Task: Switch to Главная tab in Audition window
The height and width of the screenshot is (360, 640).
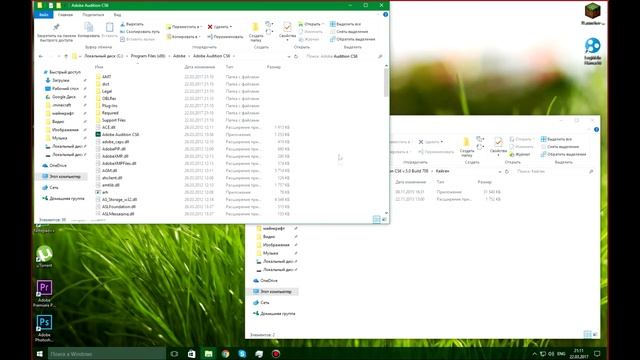Action: click(65, 15)
